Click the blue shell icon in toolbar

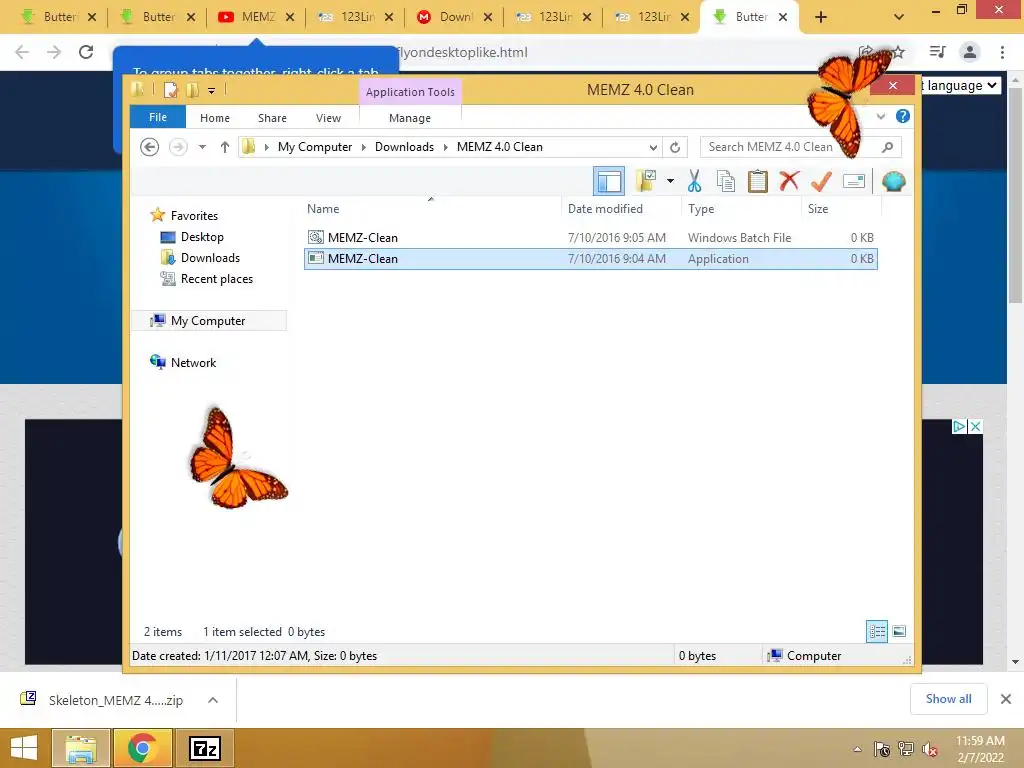[893, 181]
